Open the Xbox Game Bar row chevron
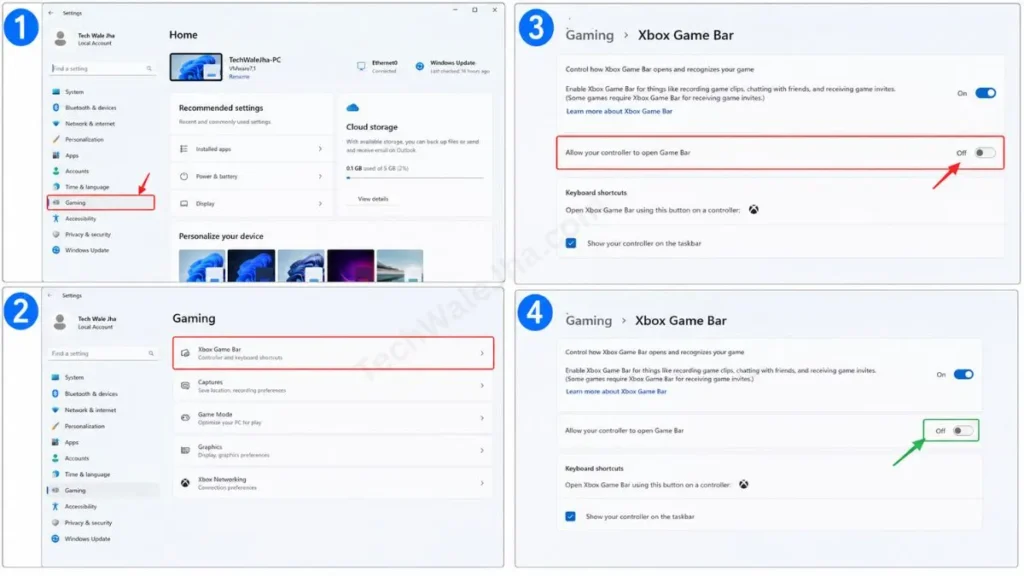Screen dimensions: 1024x576 pyautogui.click(x=482, y=353)
